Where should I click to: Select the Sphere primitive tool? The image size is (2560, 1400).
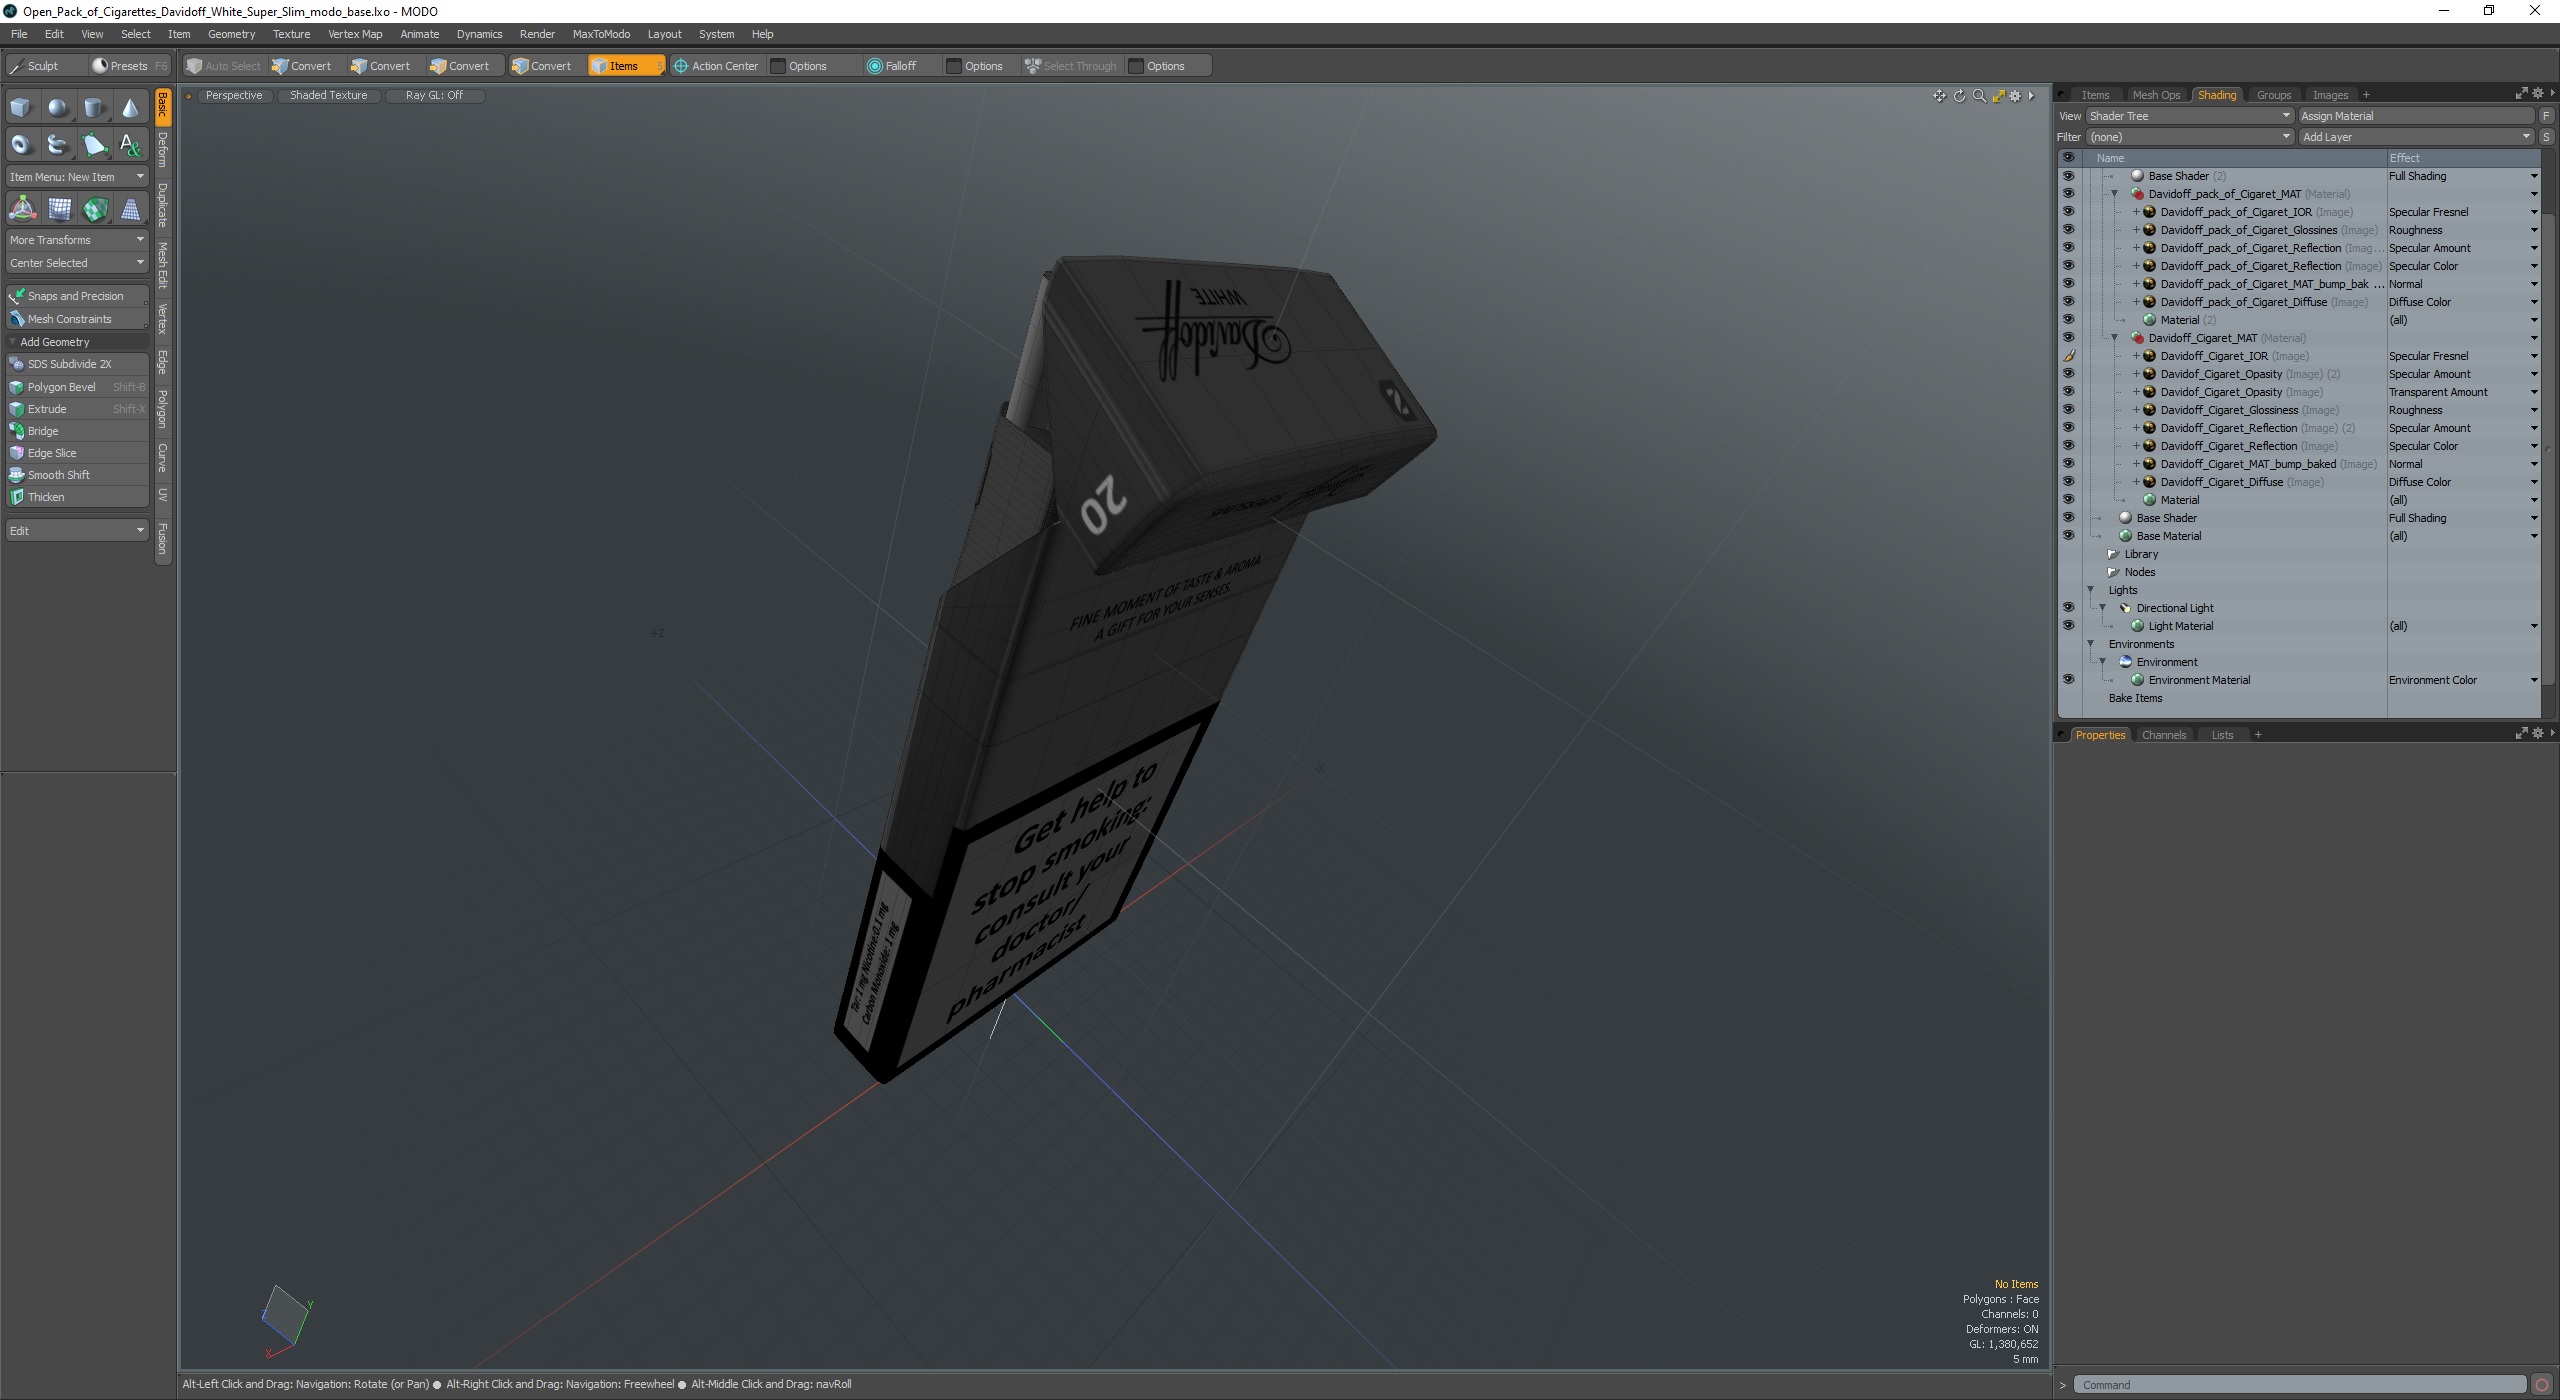[x=58, y=108]
